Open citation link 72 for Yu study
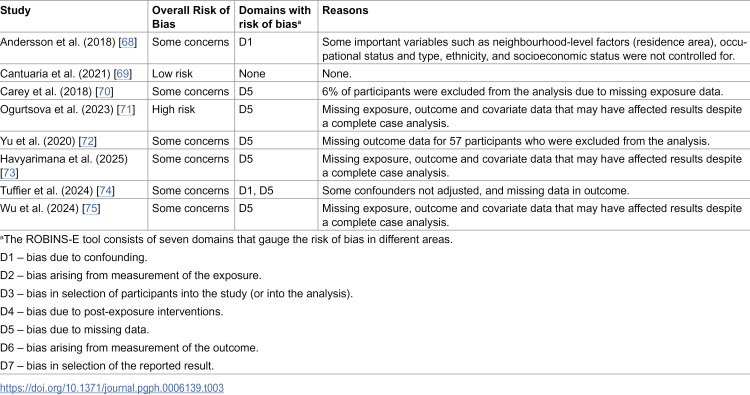 (88, 141)
